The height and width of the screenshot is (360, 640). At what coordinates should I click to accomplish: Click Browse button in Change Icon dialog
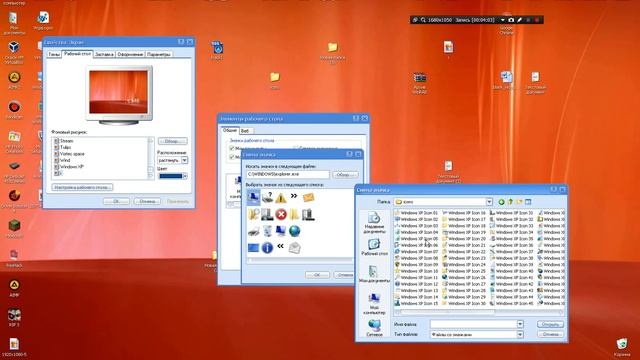point(345,175)
